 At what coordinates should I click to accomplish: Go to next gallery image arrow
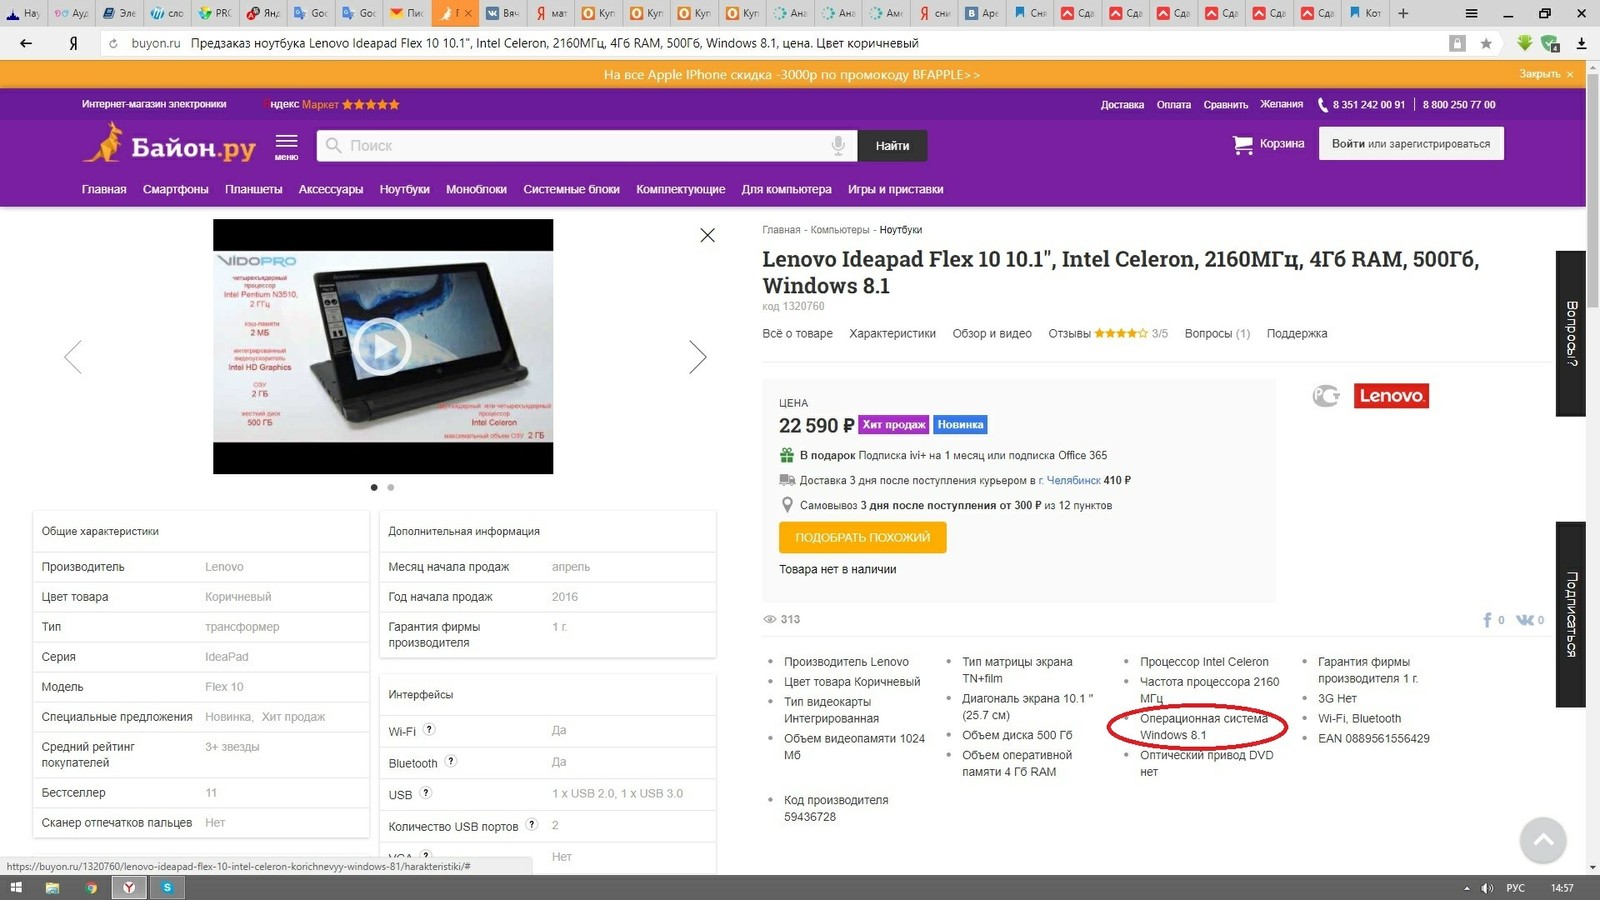pyautogui.click(x=697, y=357)
